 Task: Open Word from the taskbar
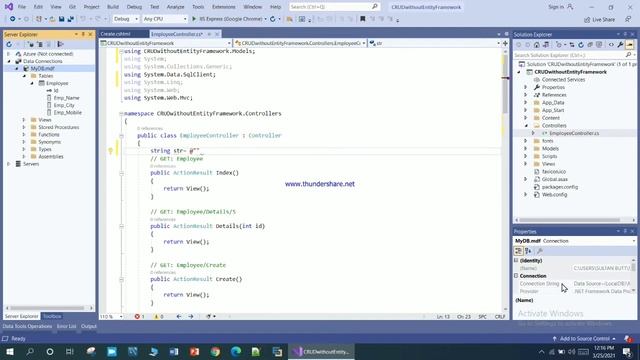pyautogui.click(x=174, y=351)
